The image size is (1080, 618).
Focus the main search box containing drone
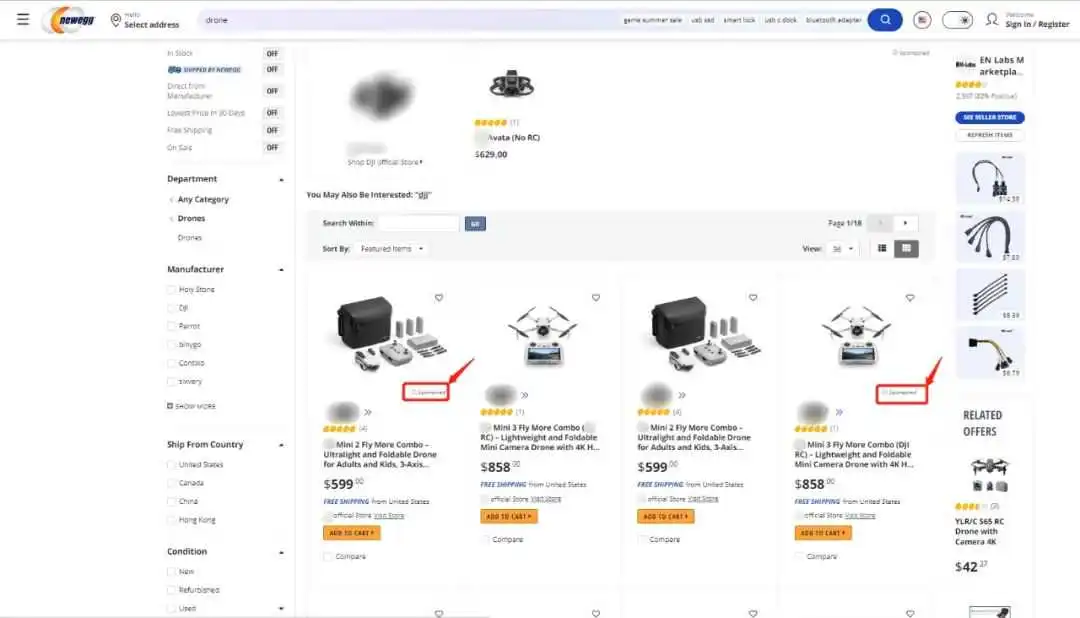410,20
